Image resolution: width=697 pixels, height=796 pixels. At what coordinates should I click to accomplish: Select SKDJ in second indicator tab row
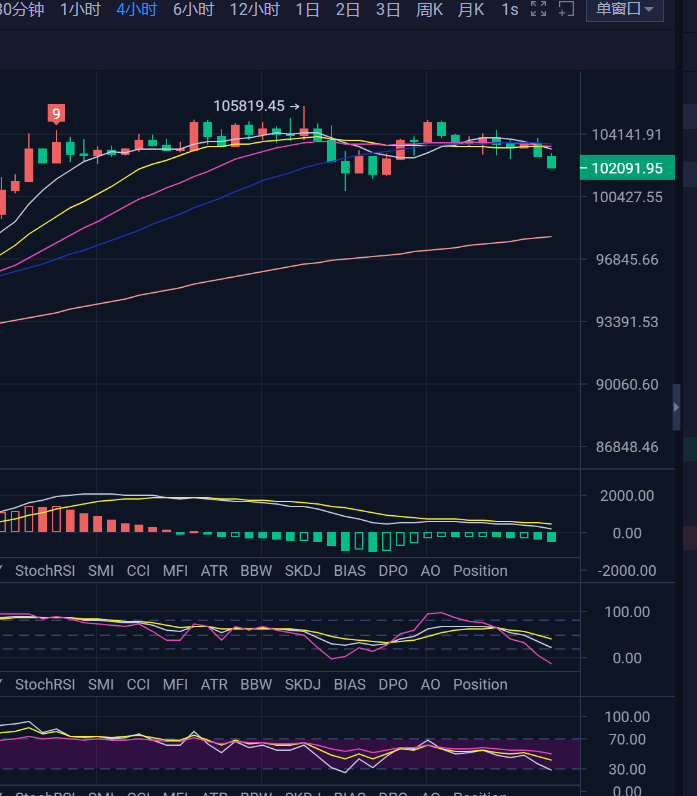(303, 684)
